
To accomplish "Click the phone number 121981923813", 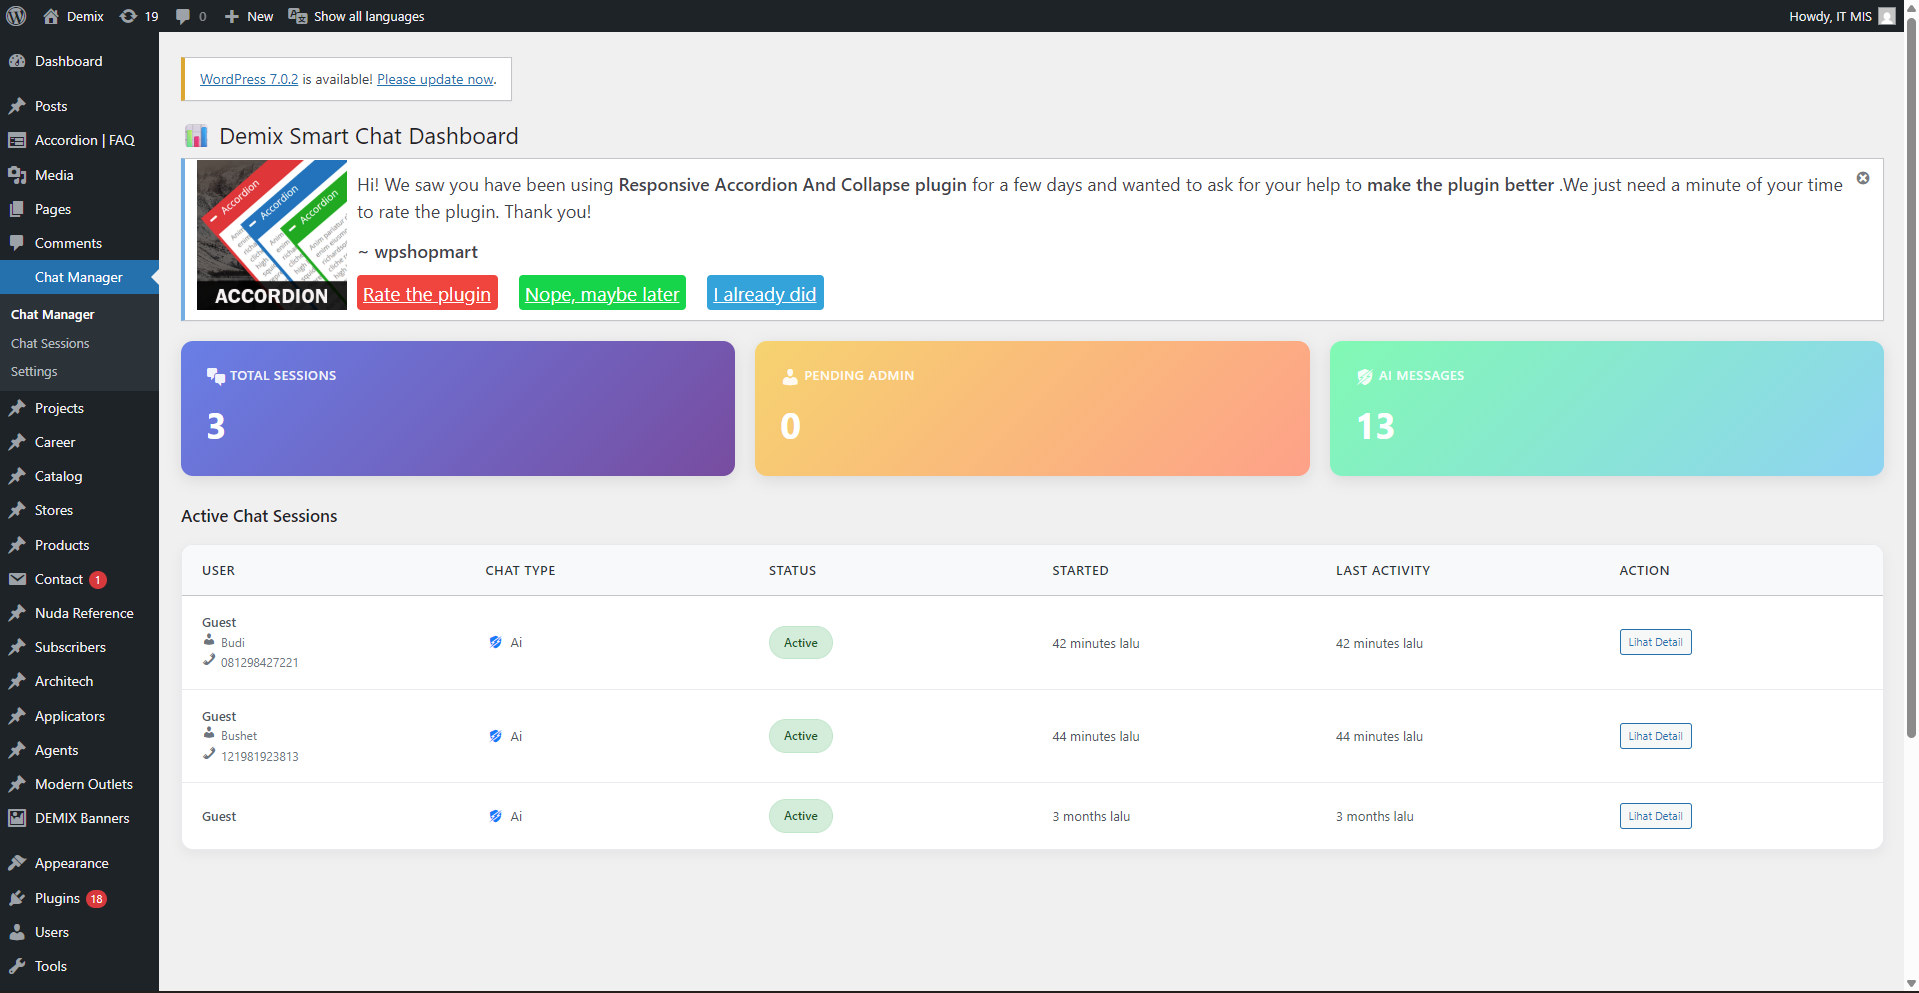I will [259, 756].
